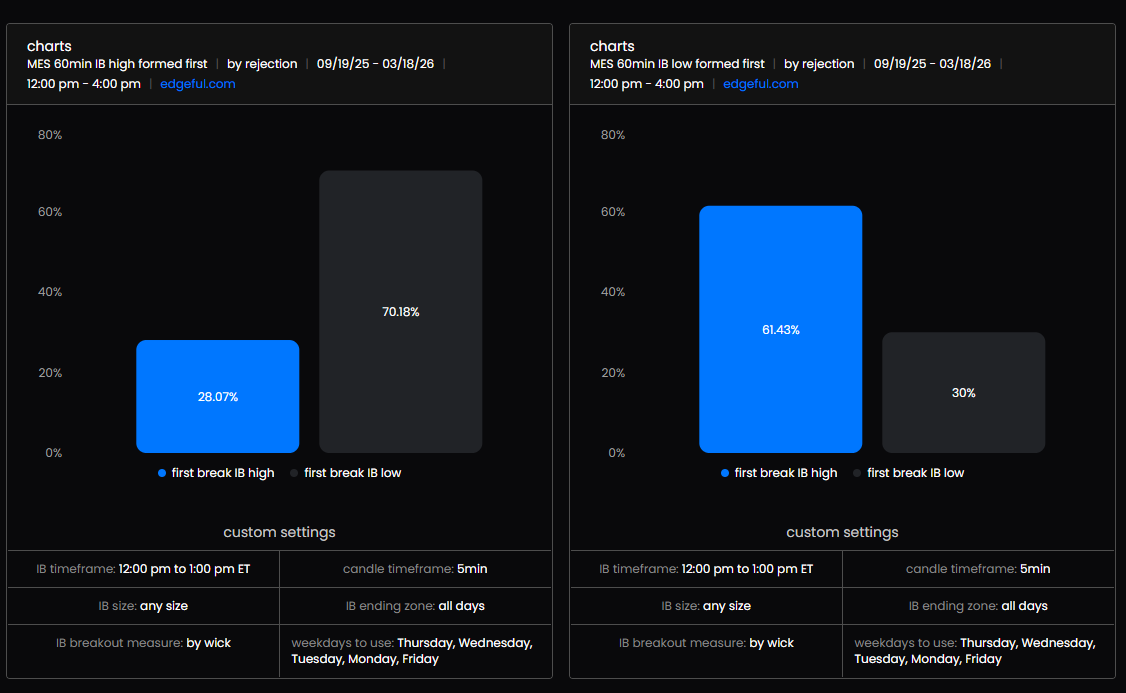Click the left 'custom settings' heading
Viewport: 1126px width, 693px height.
279,532
